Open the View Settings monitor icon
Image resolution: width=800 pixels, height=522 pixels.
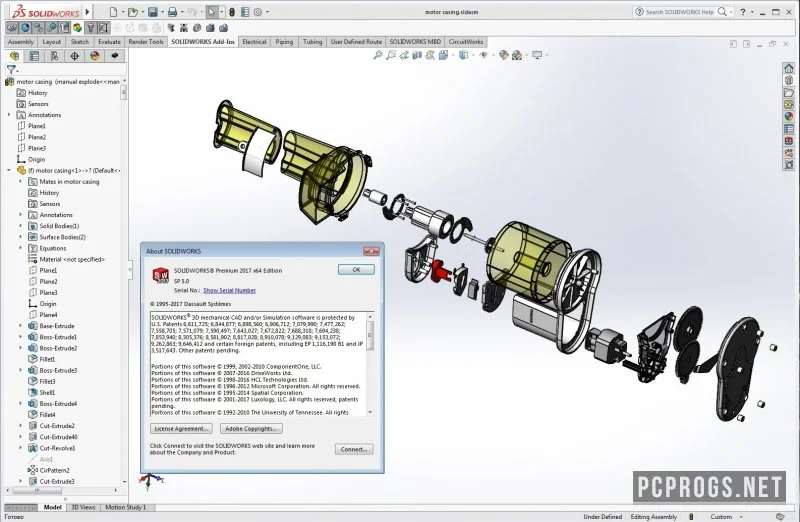pyautogui.click(x=537, y=55)
